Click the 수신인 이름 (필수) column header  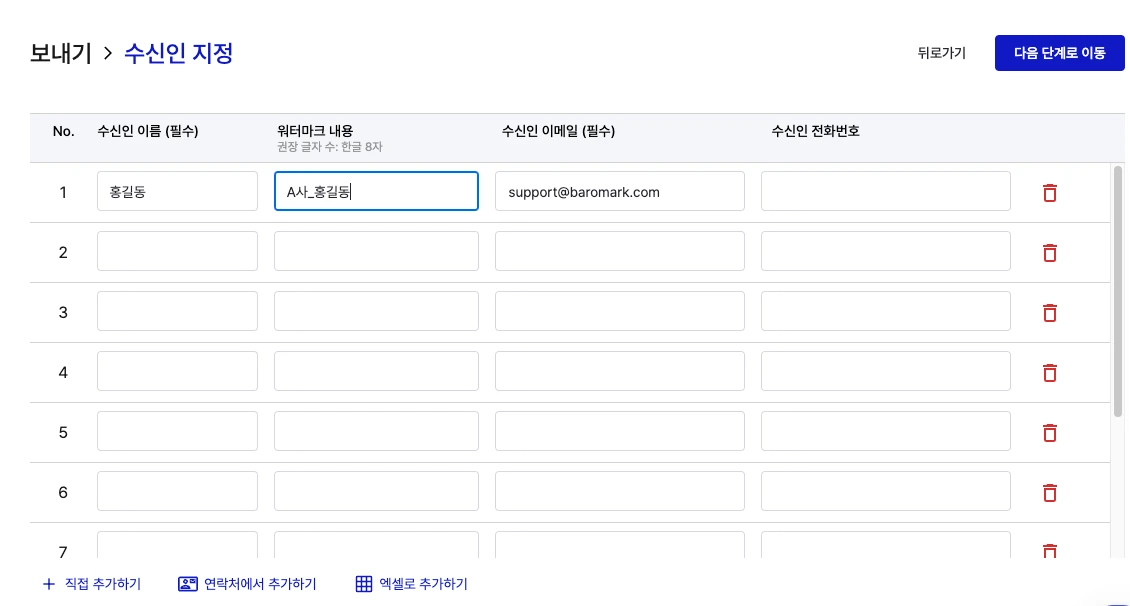coord(148,131)
